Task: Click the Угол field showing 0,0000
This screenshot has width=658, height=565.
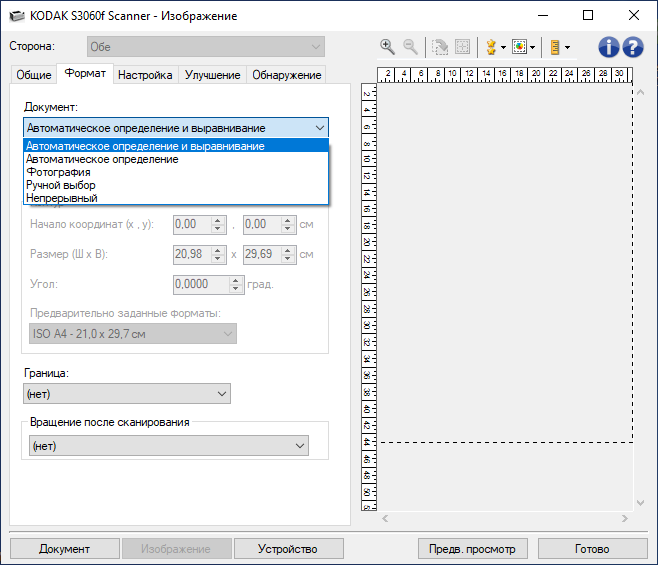Action: [x=201, y=284]
